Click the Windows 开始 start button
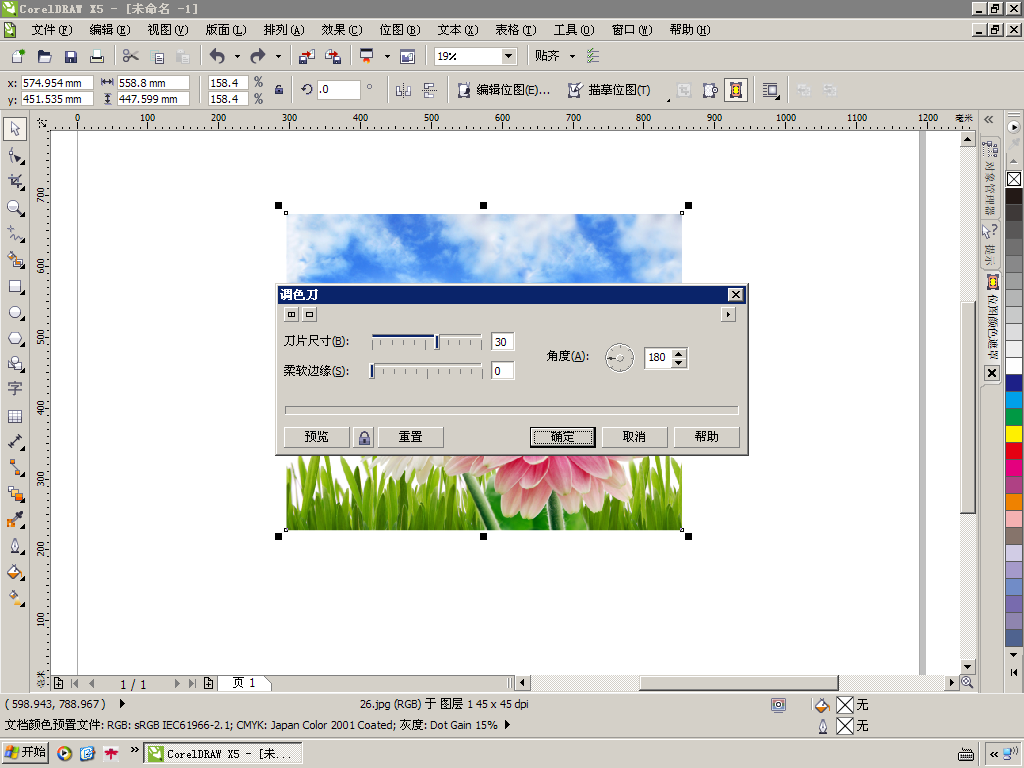 25,753
